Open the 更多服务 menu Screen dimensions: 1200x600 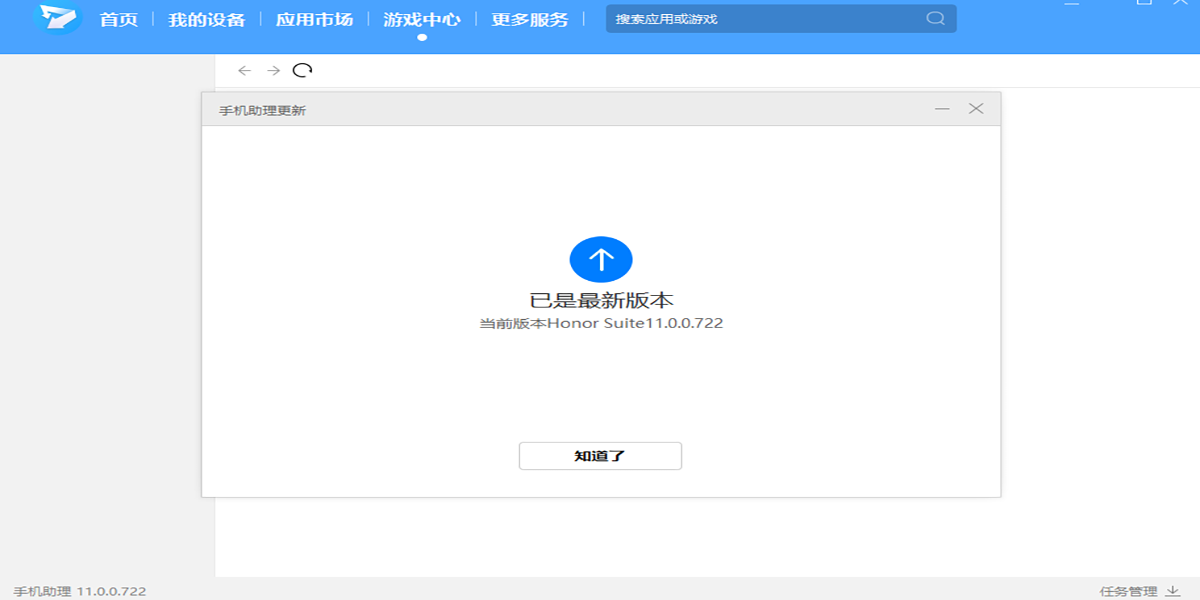530,19
